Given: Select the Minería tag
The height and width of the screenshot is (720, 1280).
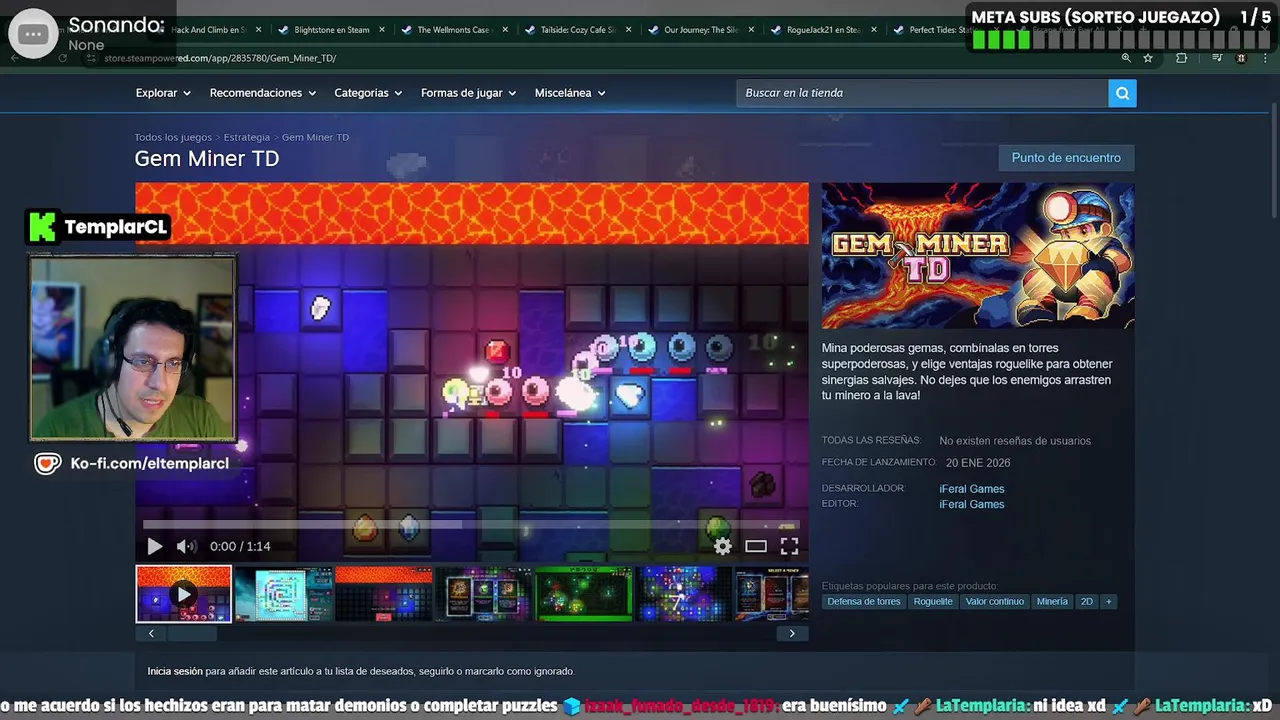Looking at the screenshot, I should click(x=1052, y=602).
